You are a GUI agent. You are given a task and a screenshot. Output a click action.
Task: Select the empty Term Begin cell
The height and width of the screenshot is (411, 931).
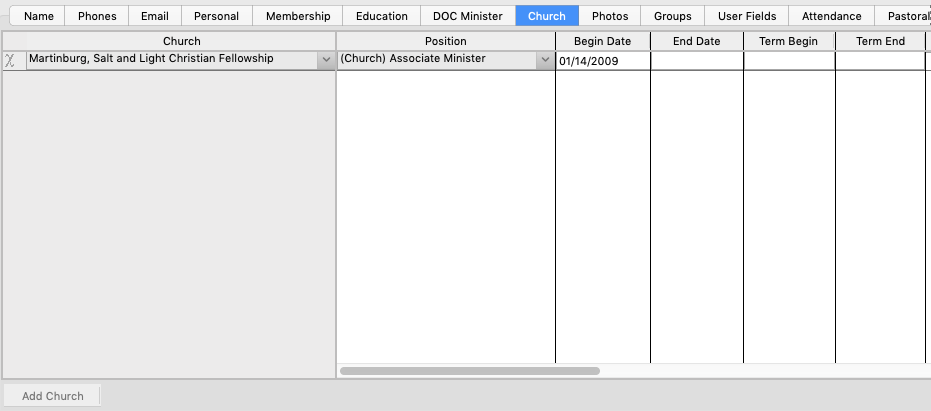788,61
